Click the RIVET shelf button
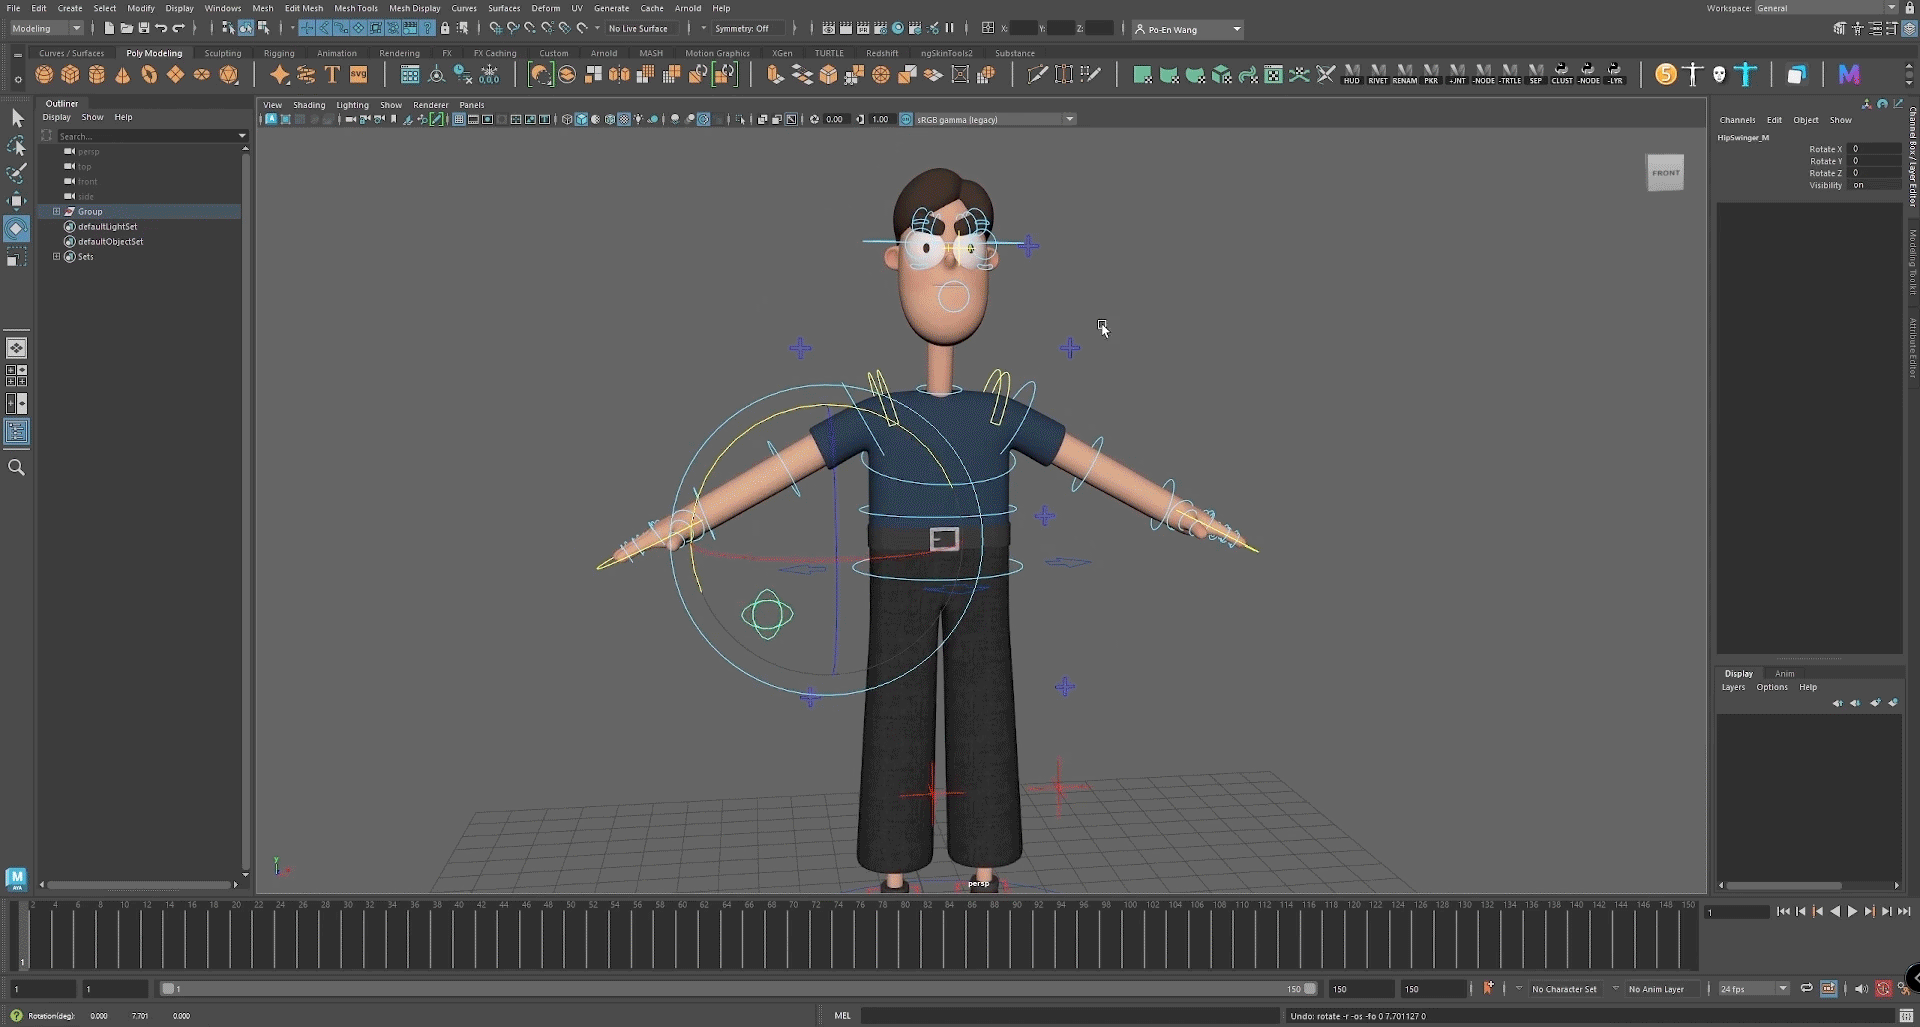Viewport: 1920px width, 1027px height. [x=1377, y=75]
